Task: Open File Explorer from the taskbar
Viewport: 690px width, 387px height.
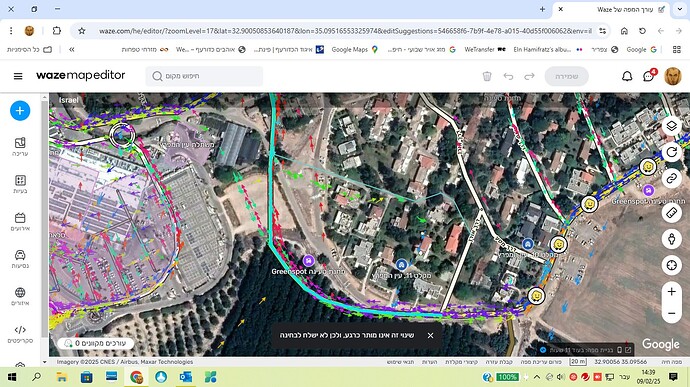Action: pos(62,377)
